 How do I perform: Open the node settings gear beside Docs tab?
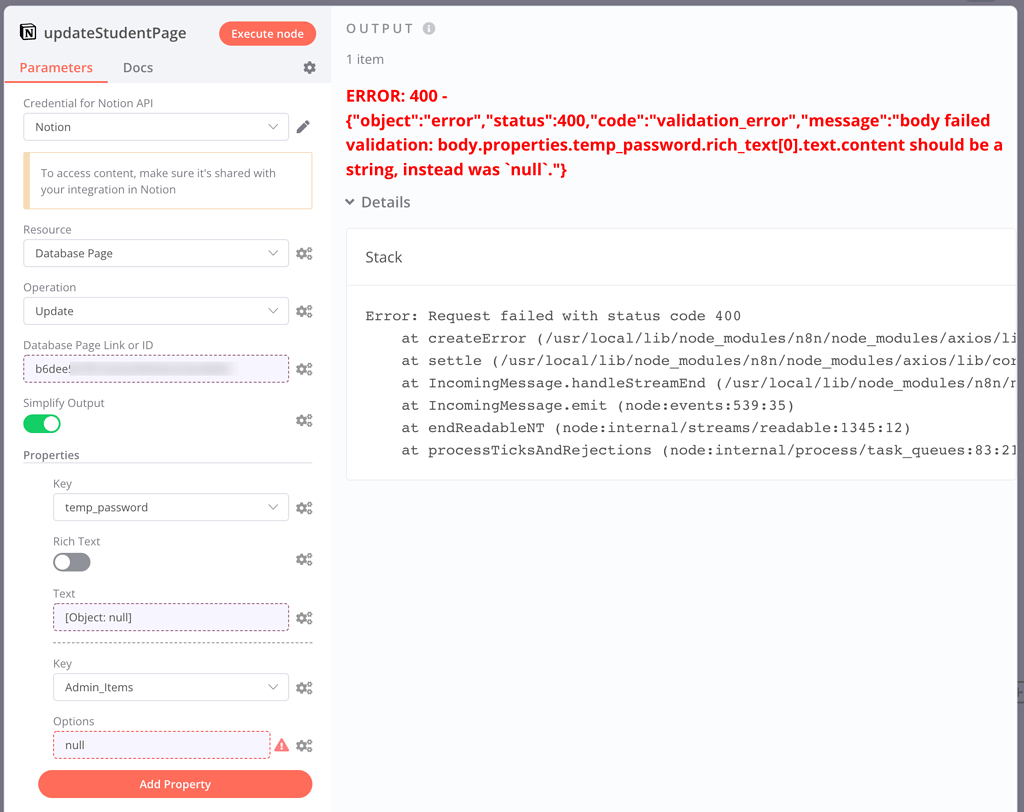(x=308, y=67)
